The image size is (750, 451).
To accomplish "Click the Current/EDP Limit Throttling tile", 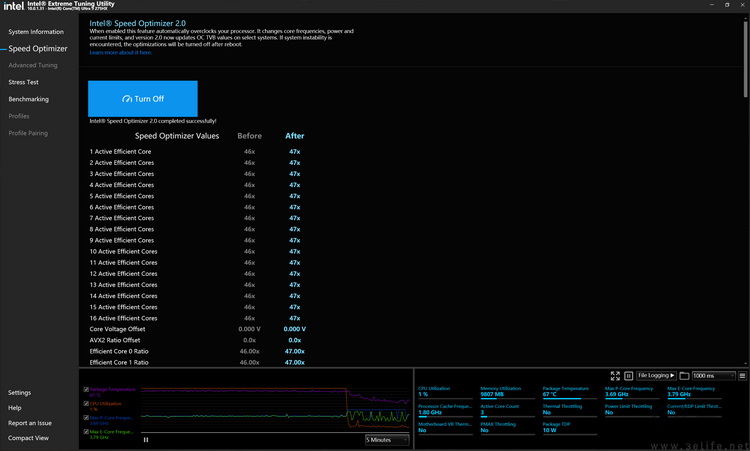I will click(694, 409).
